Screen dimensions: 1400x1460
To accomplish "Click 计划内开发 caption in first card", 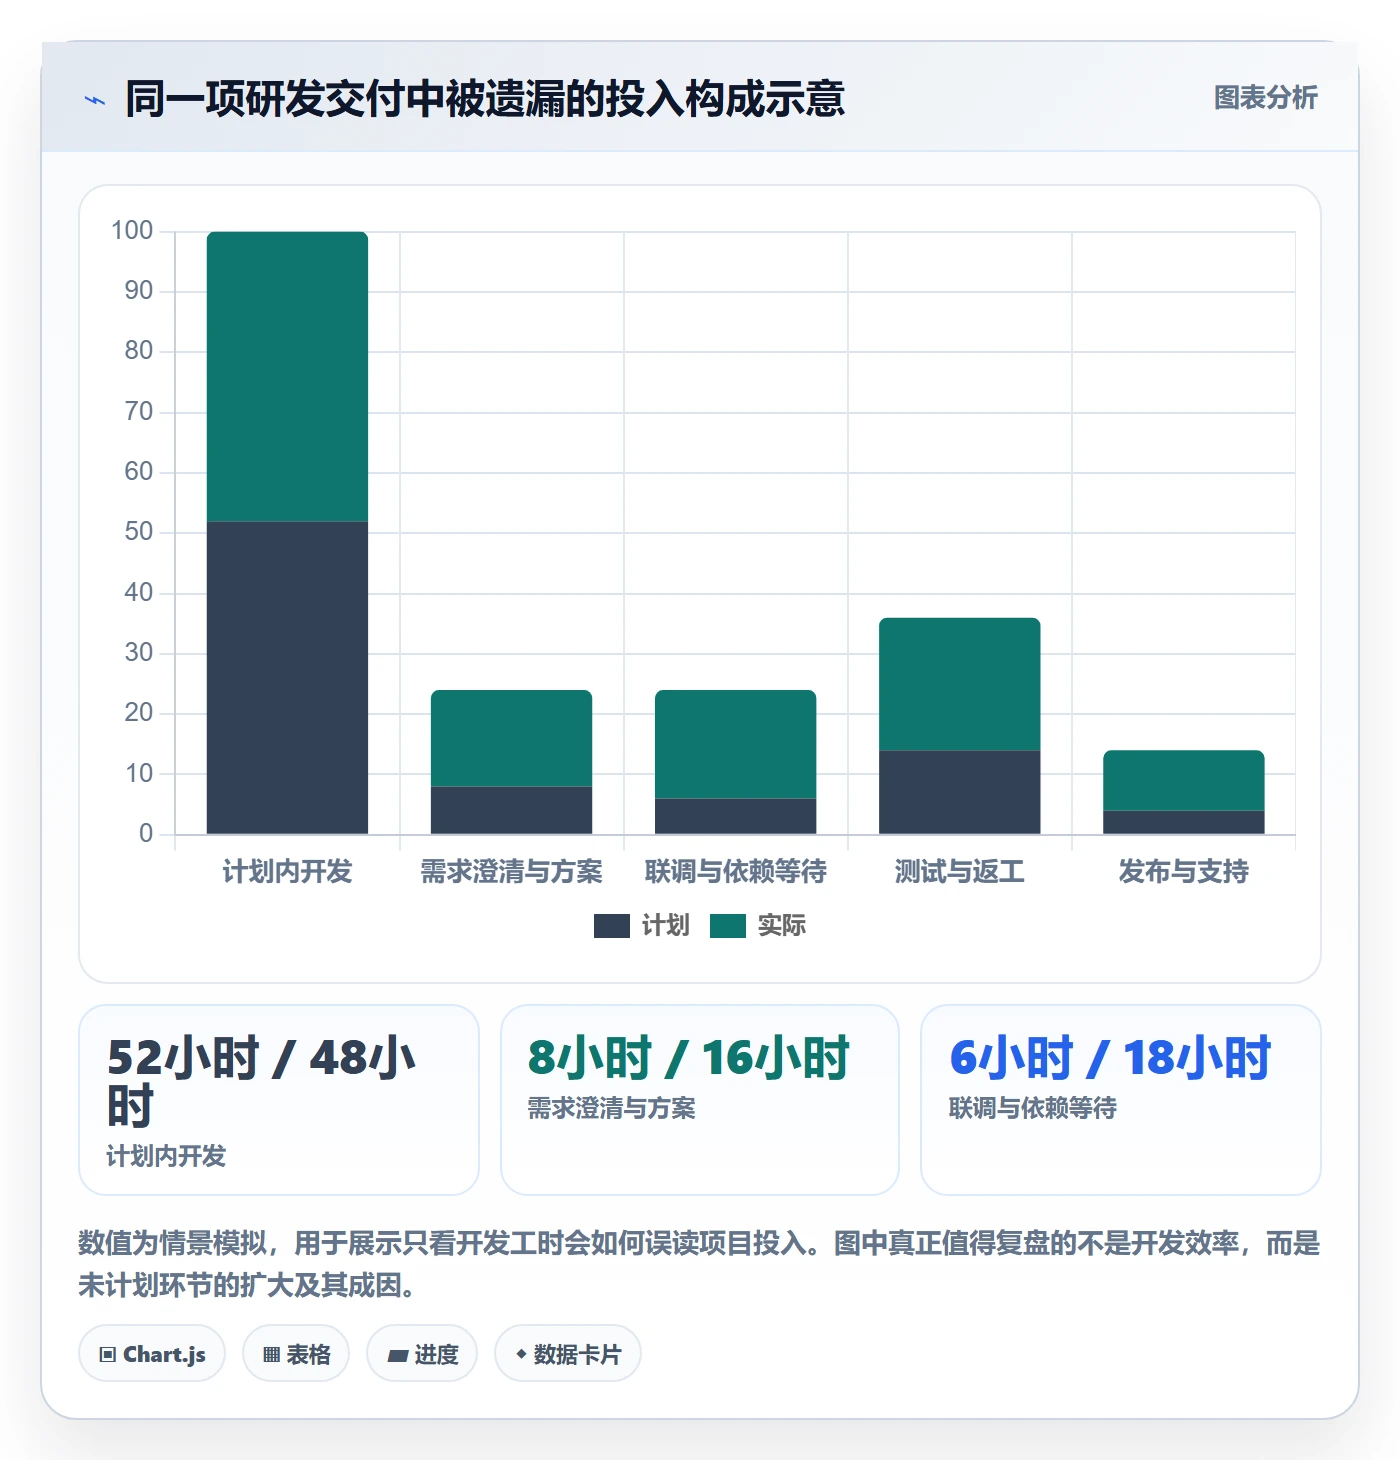I will pos(166,1156).
